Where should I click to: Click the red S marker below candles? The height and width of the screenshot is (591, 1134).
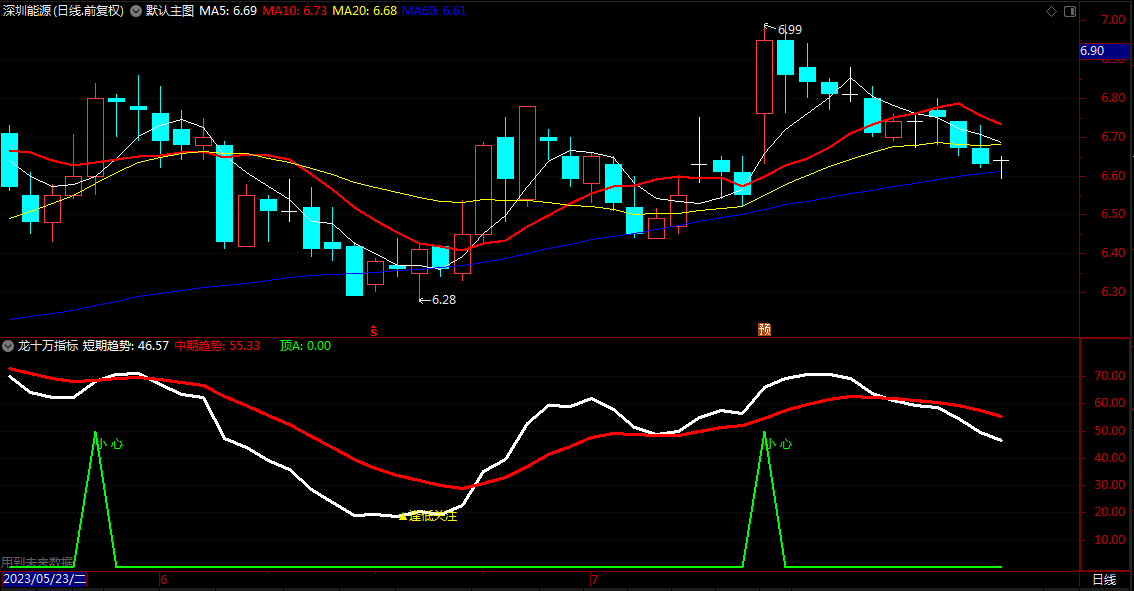pos(374,331)
